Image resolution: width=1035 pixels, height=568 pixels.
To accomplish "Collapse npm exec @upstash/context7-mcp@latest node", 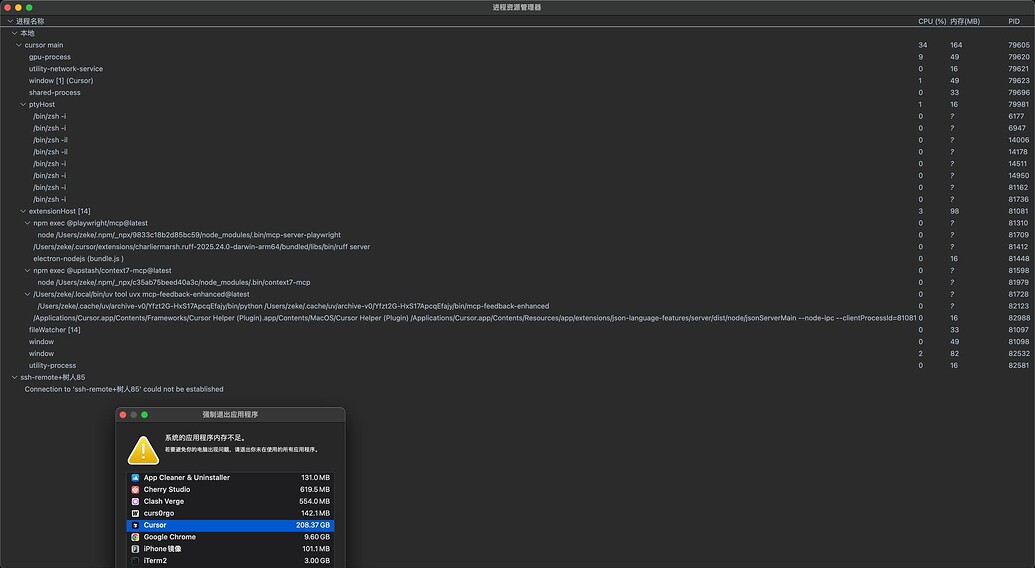I will (28, 270).
